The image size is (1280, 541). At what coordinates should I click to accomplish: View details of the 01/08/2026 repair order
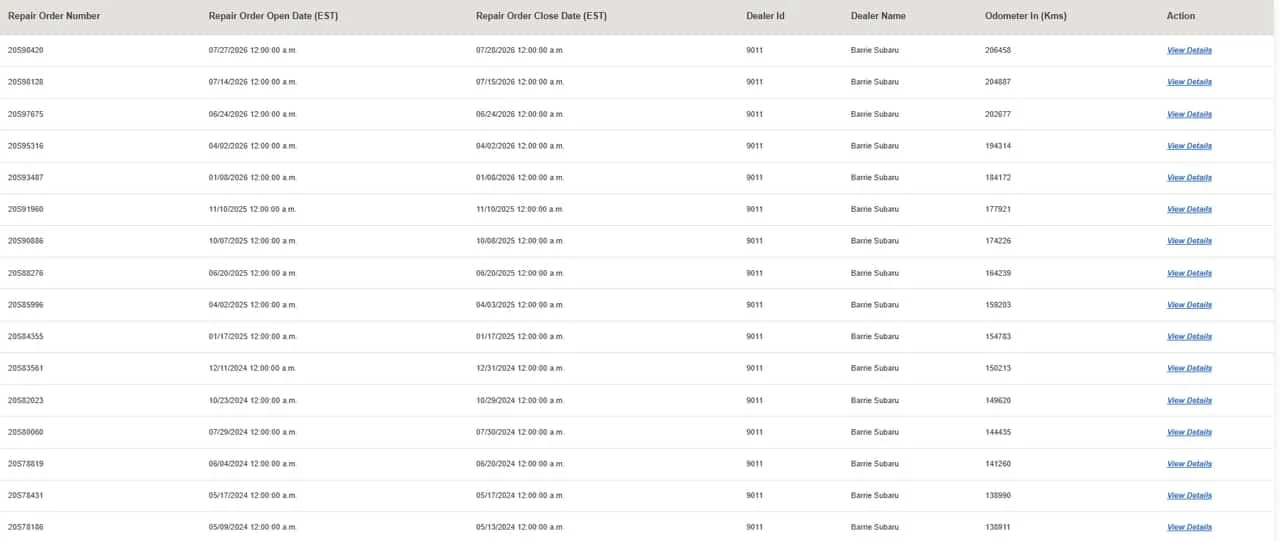pos(1189,178)
